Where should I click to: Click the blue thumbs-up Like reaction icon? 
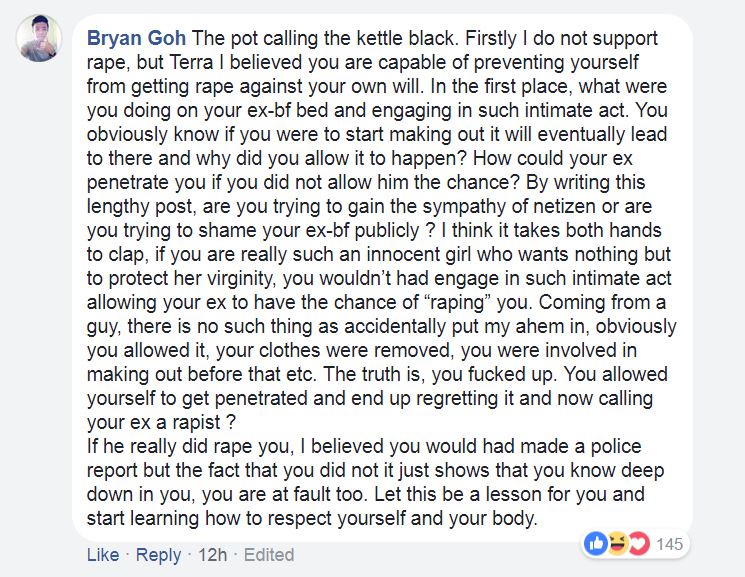click(596, 544)
